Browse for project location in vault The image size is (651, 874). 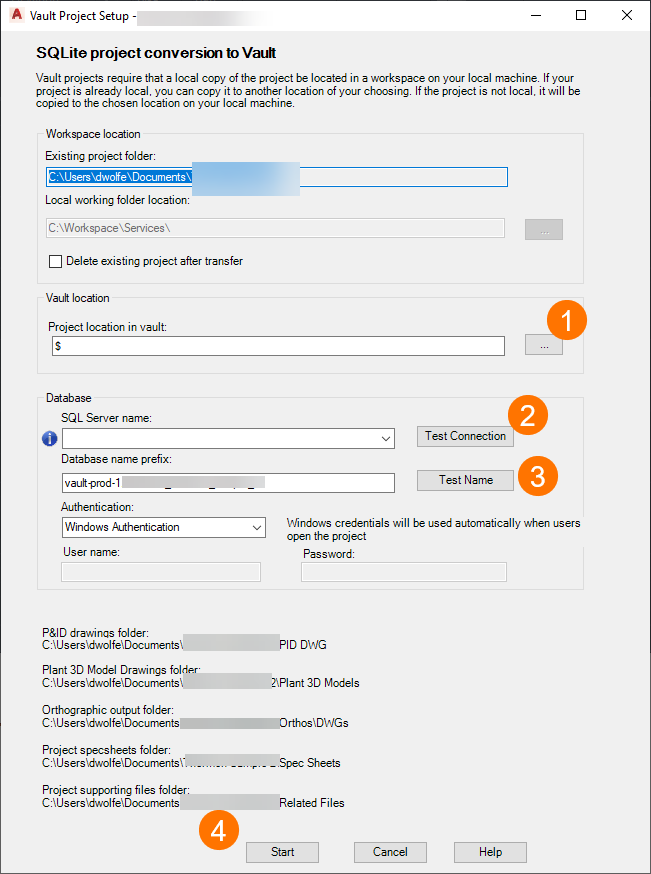[x=544, y=346]
